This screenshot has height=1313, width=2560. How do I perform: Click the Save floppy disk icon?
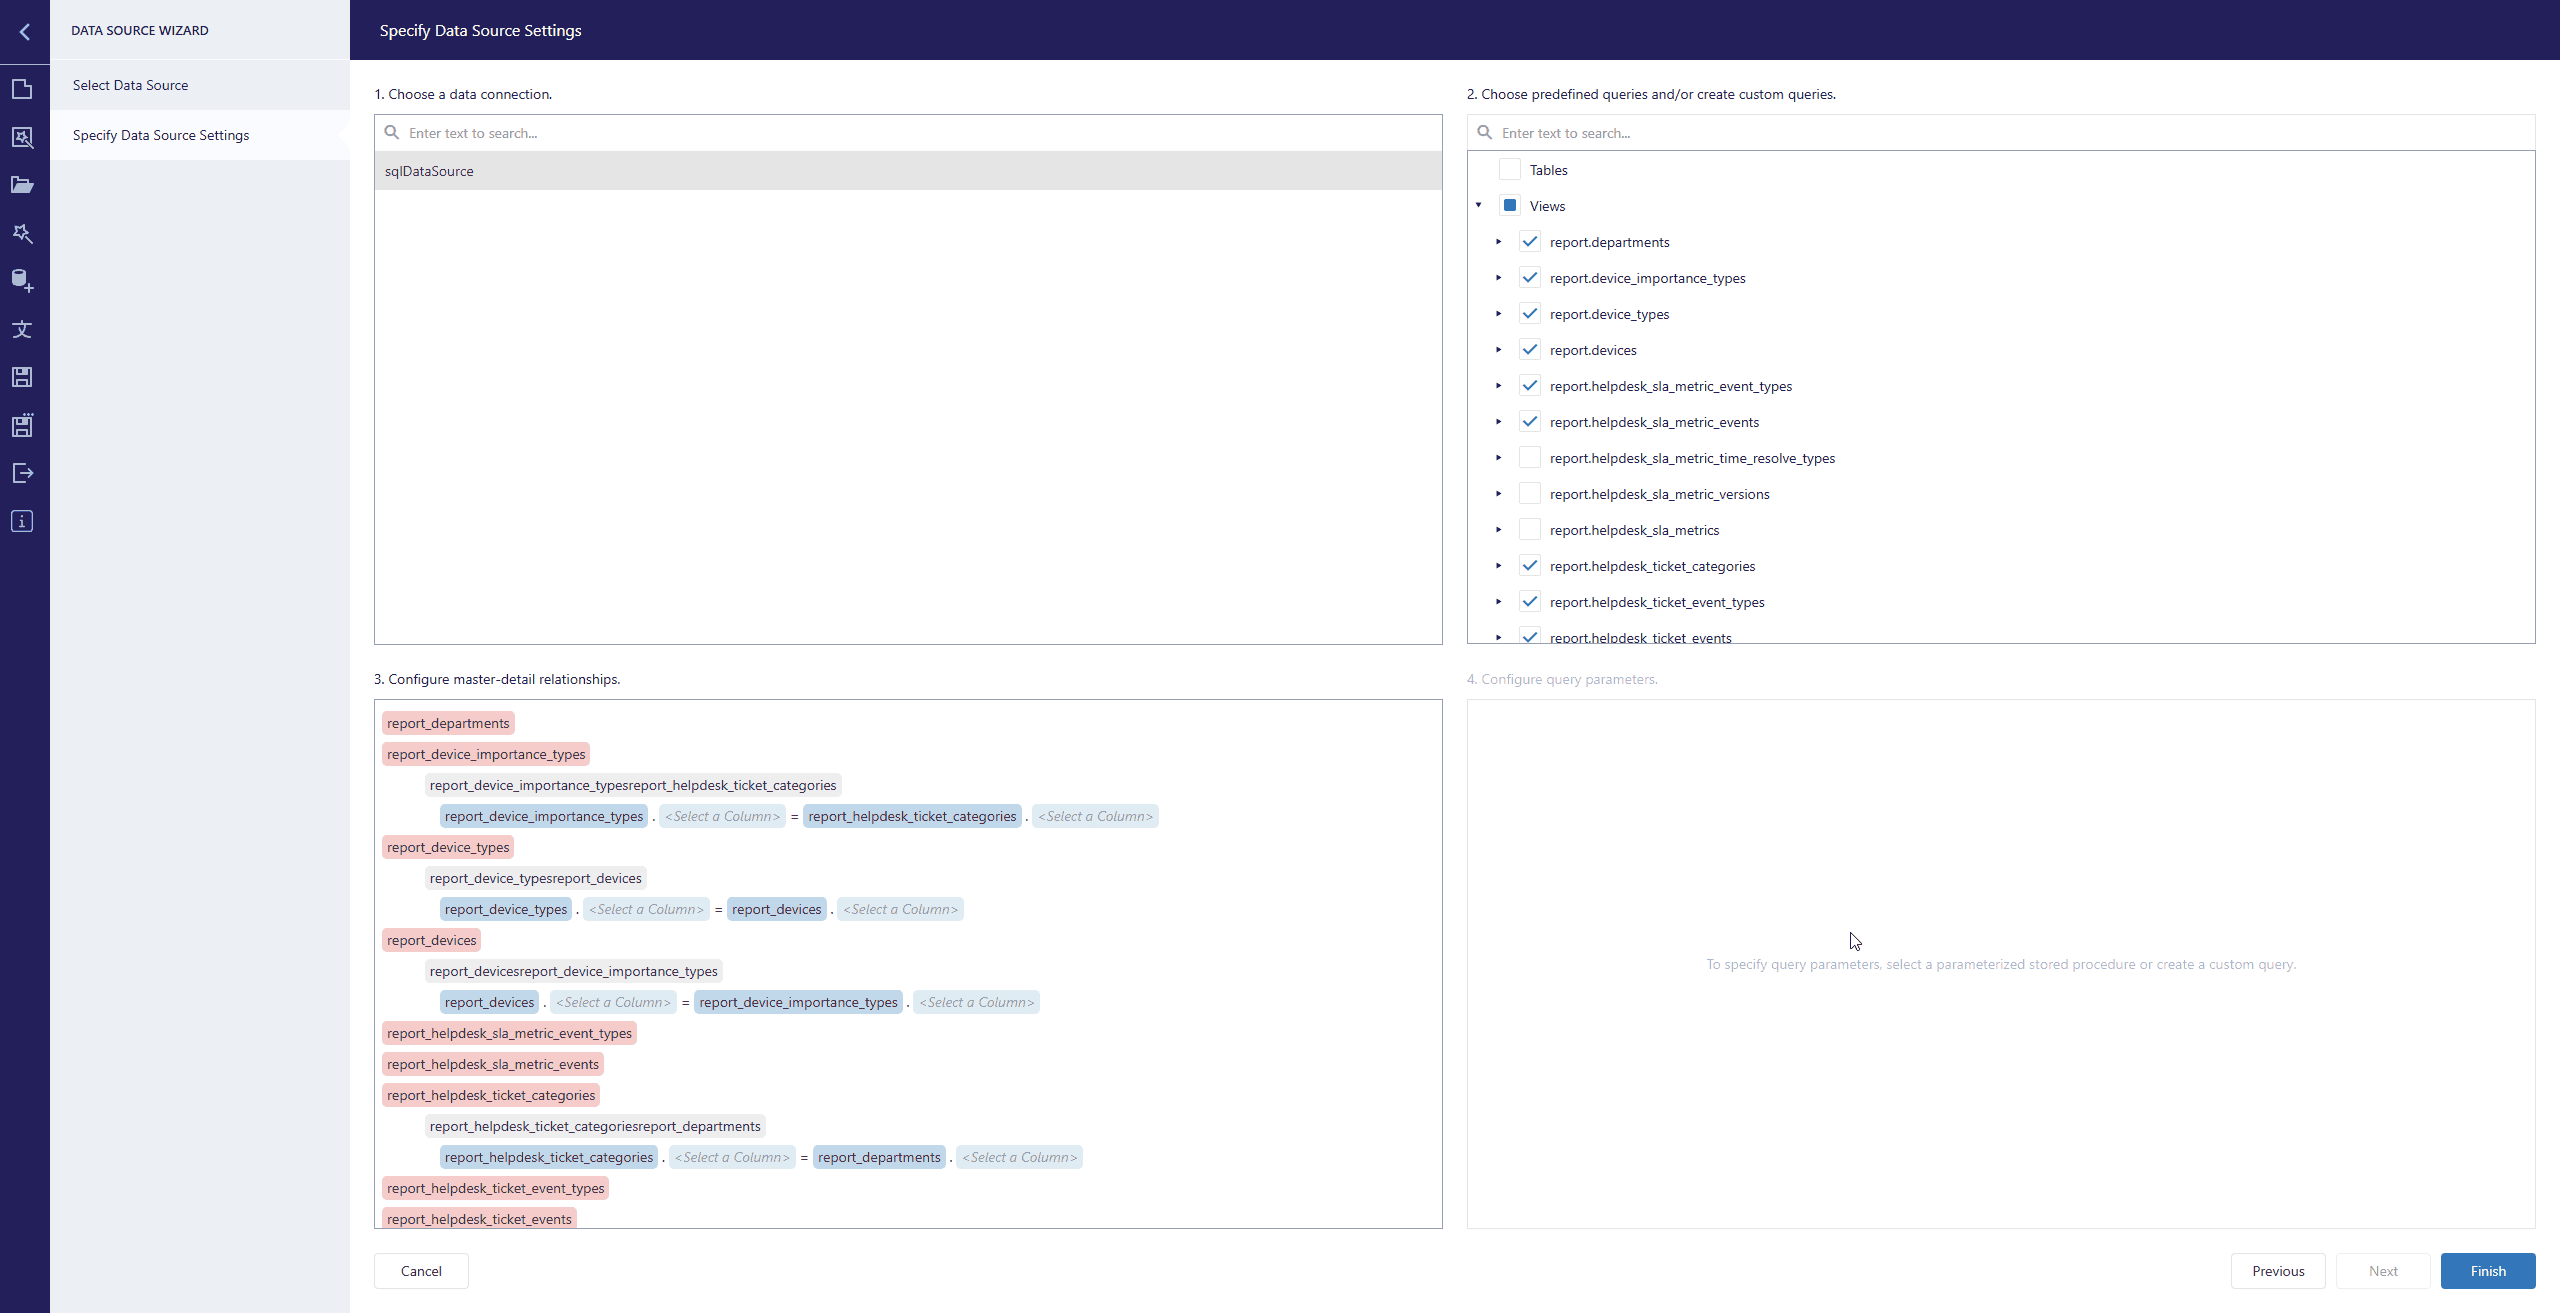point(22,377)
